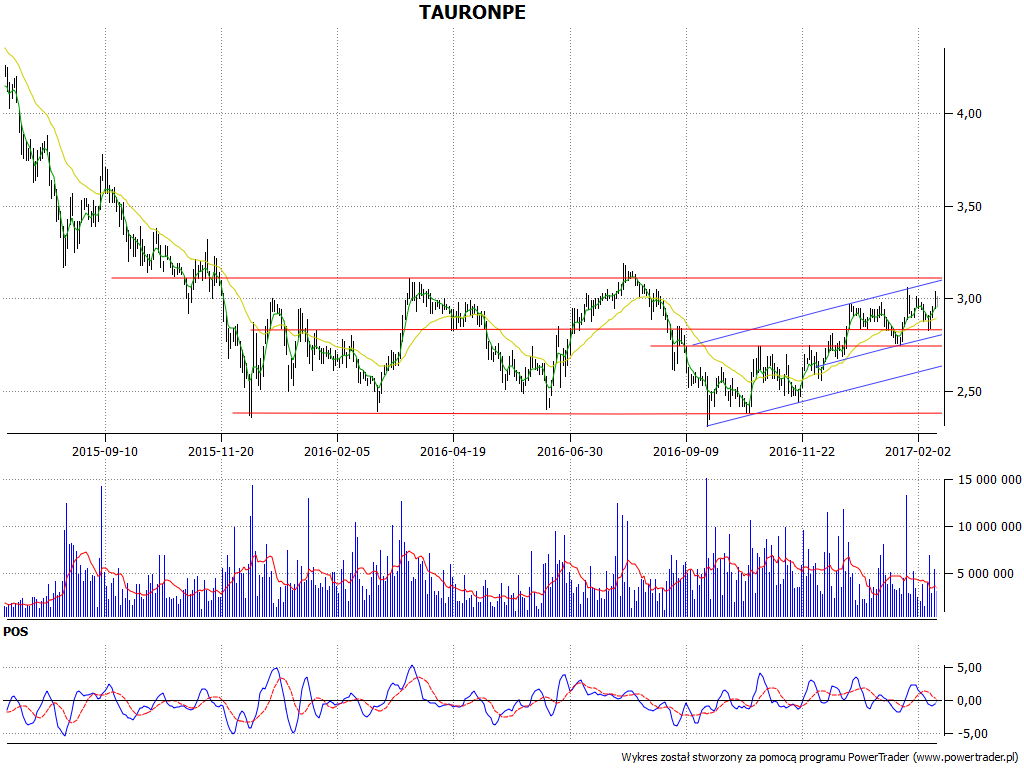Select the 2016-11-22 date label
Viewport: 1024px width, 768px height.
point(802,451)
